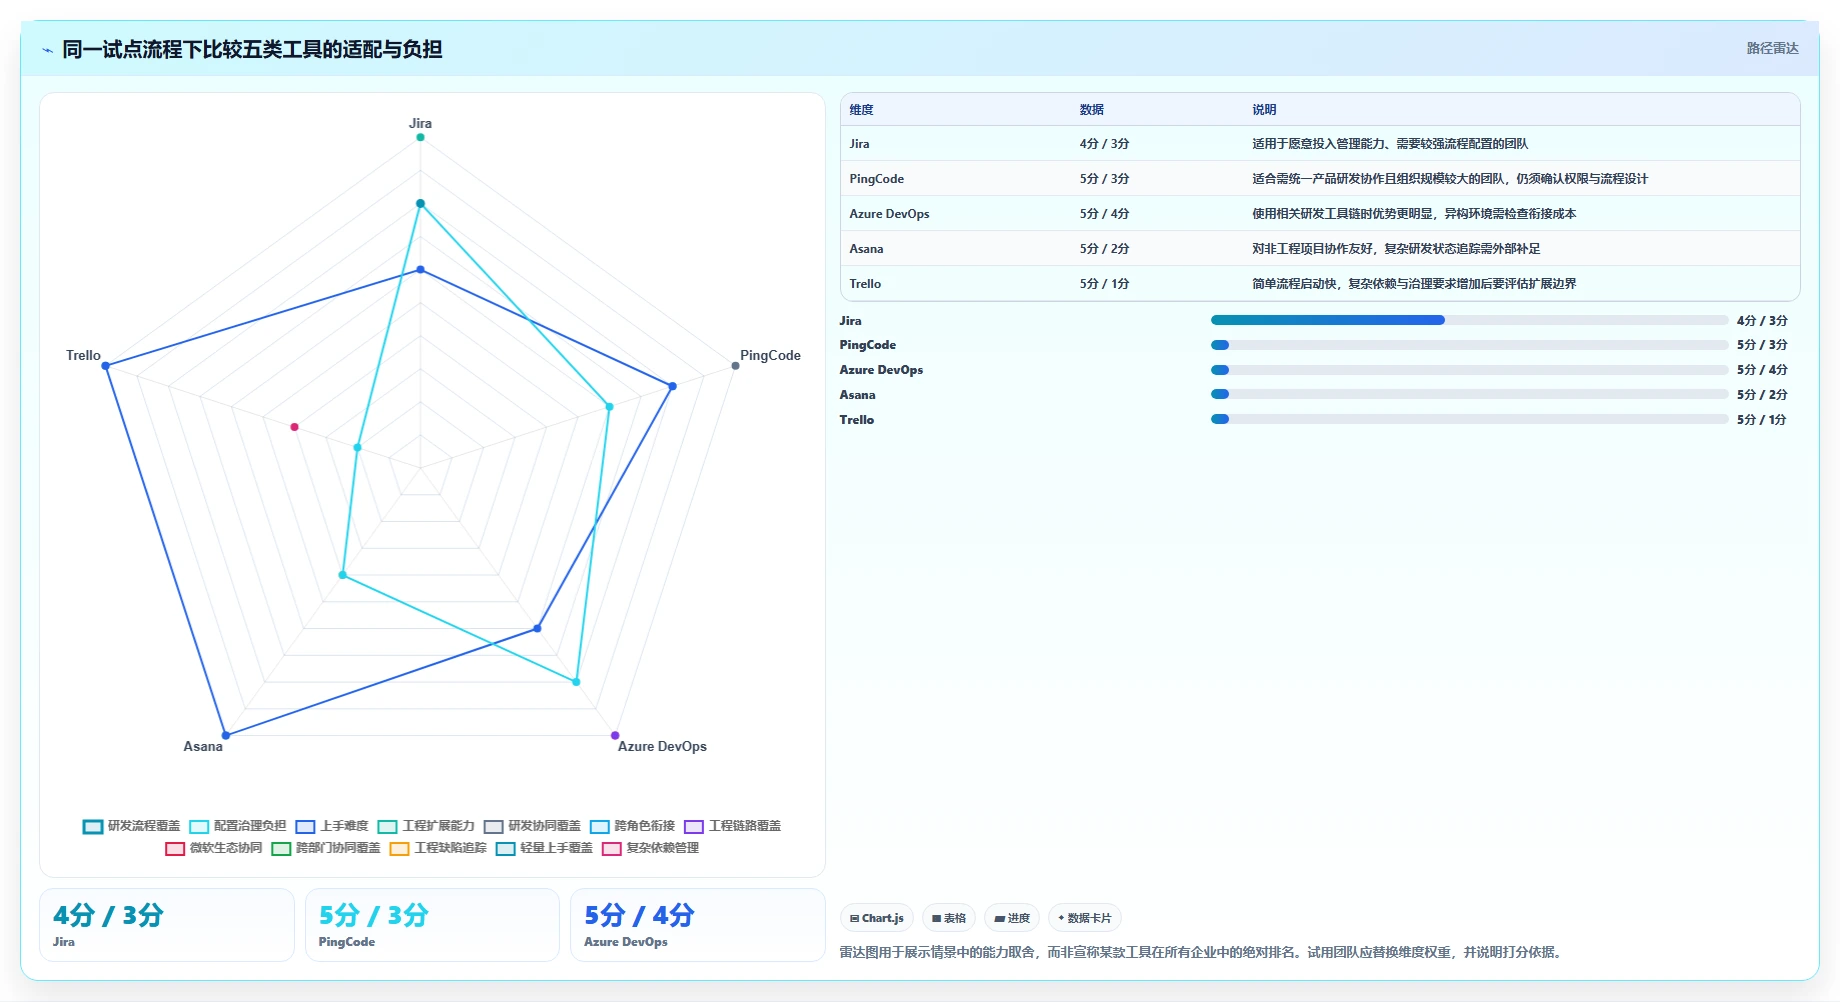Click the Azure DevOps label beside the progress bars
The image size is (1840, 1002).
pyautogui.click(x=881, y=370)
